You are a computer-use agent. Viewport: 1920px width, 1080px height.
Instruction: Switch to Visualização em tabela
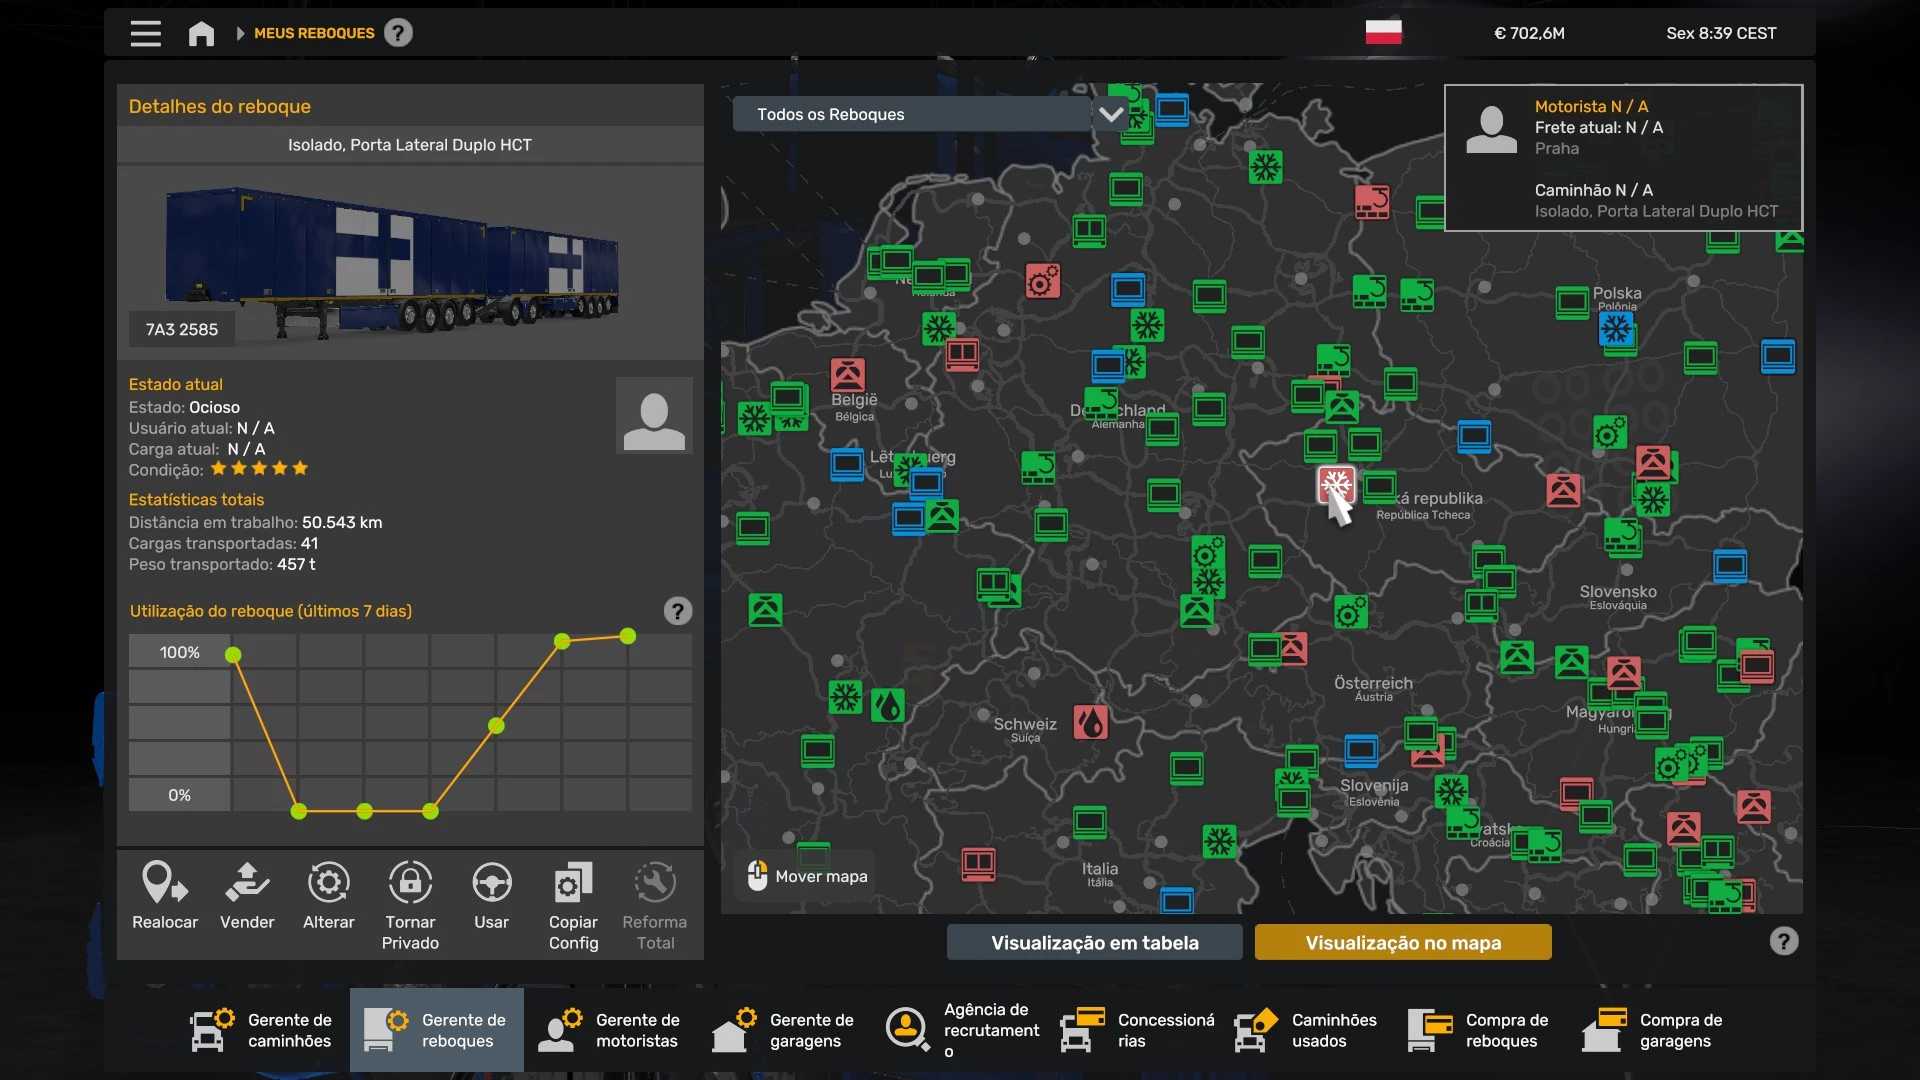coord(1094,942)
